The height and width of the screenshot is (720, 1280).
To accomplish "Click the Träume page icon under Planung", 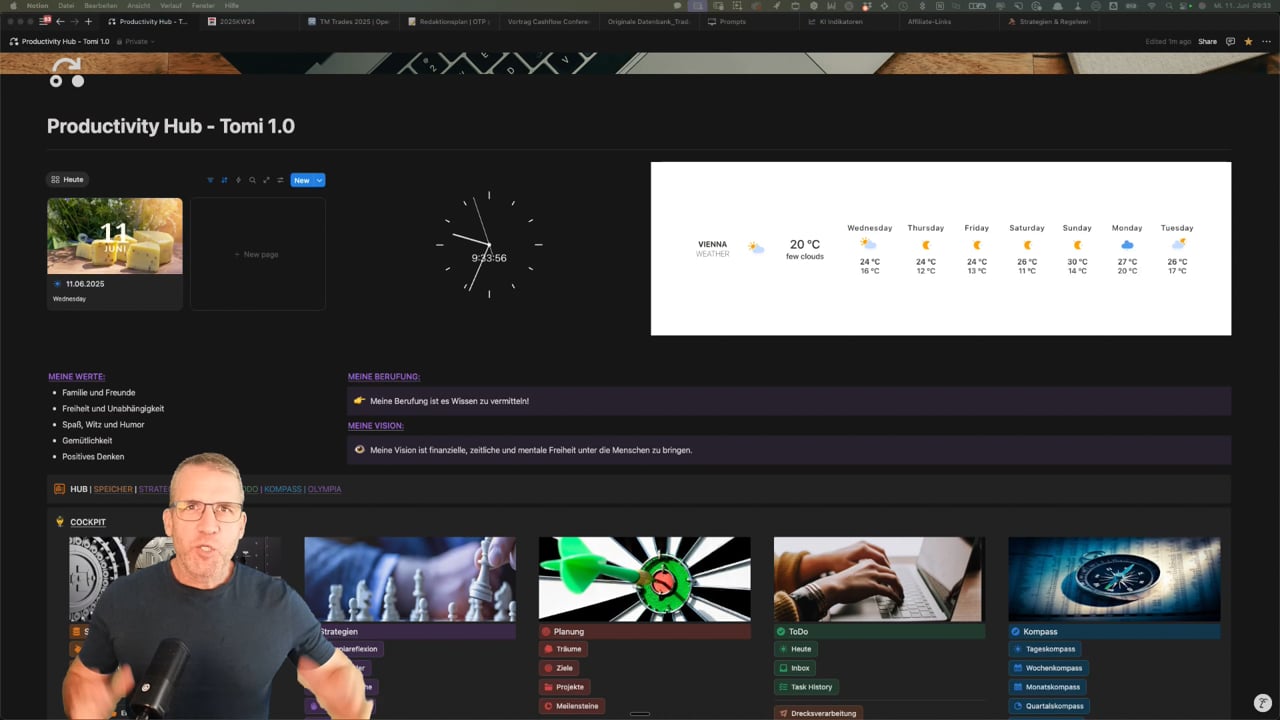I will pyautogui.click(x=547, y=649).
